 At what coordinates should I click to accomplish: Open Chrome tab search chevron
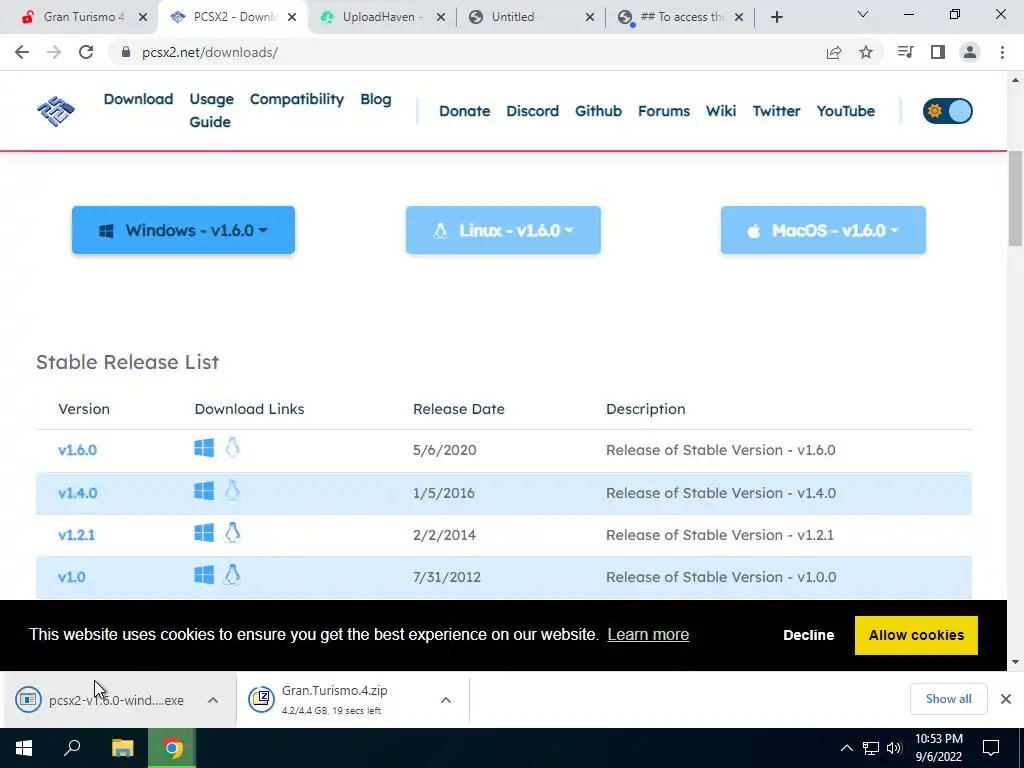863,14
